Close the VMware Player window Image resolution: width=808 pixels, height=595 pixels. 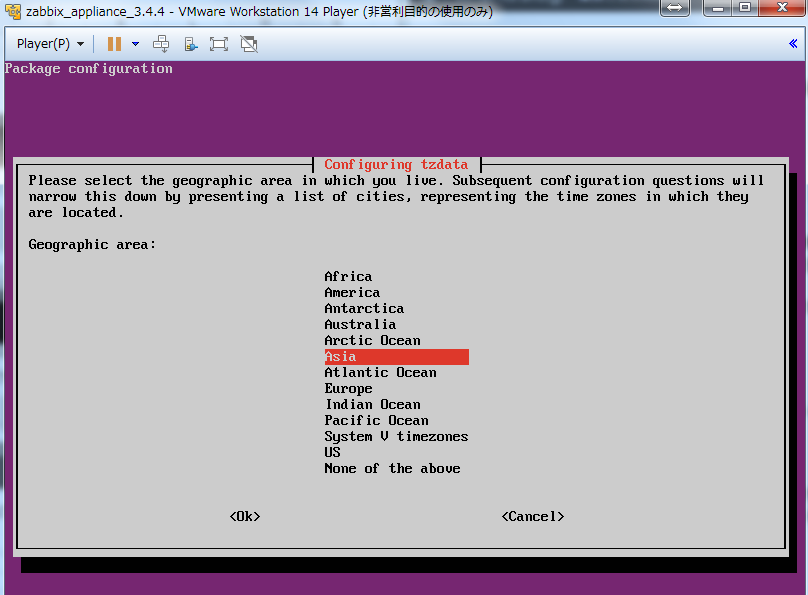point(782,8)
